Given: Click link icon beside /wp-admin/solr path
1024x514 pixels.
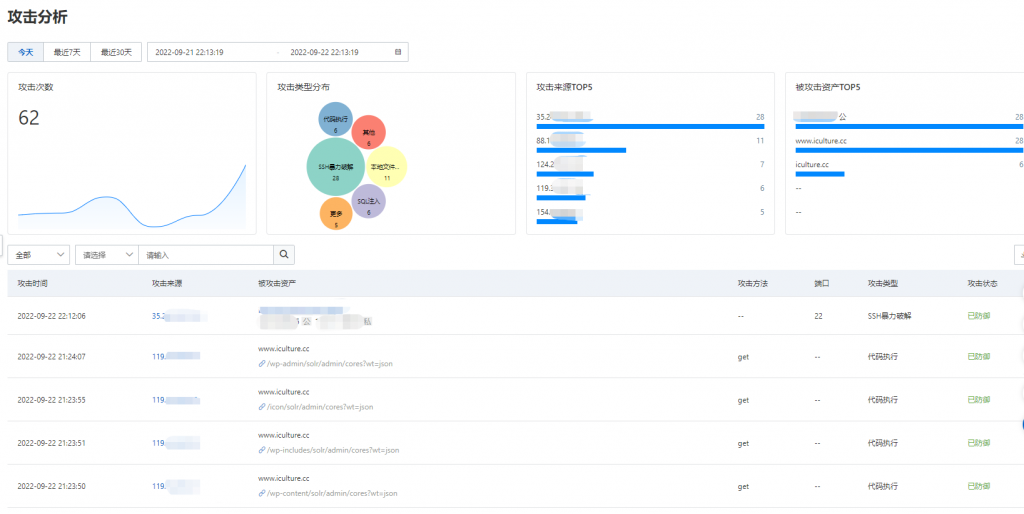Looking at the screenshot, I should [x=262, y=364].
